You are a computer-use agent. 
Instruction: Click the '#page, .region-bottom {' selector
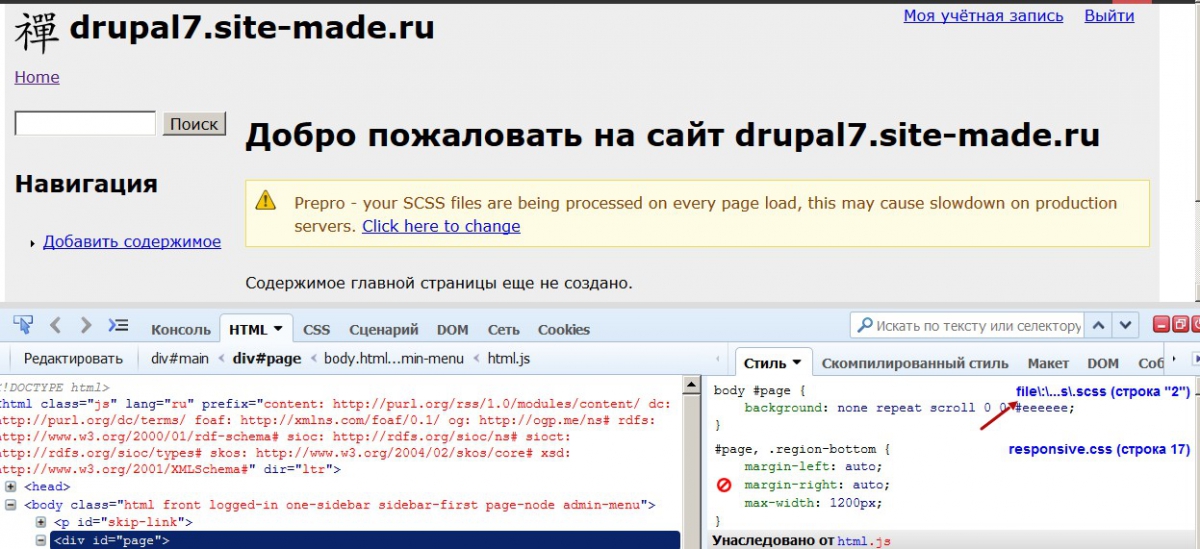click(802, 449)
